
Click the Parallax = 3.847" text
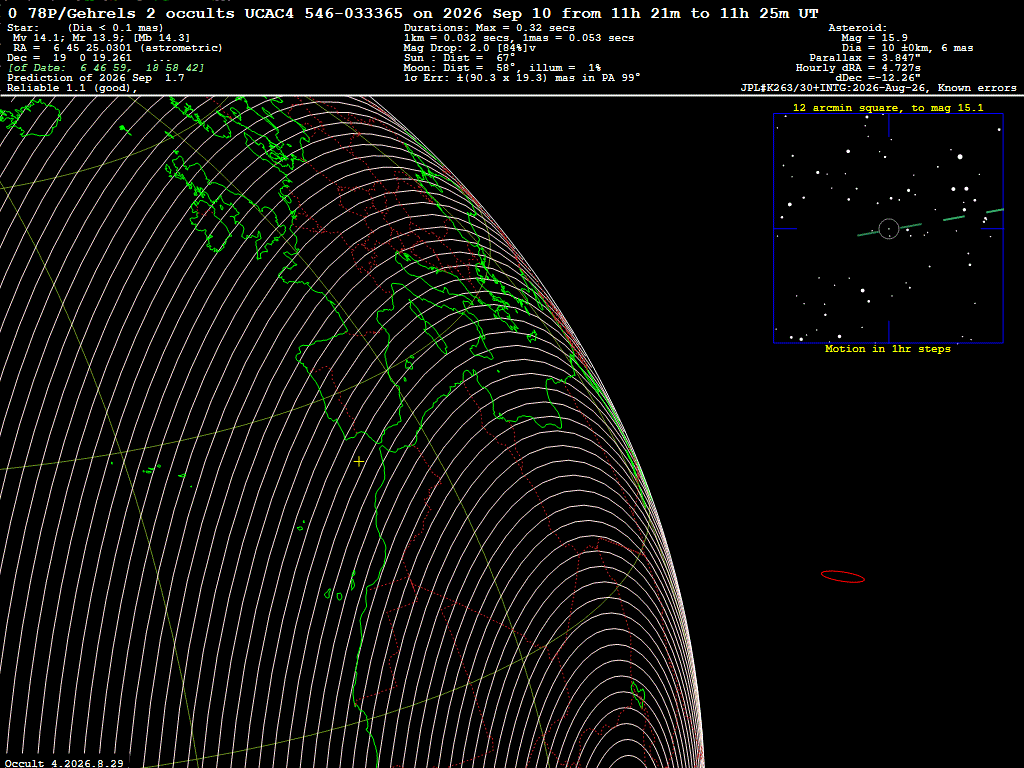tap(865, 58)
